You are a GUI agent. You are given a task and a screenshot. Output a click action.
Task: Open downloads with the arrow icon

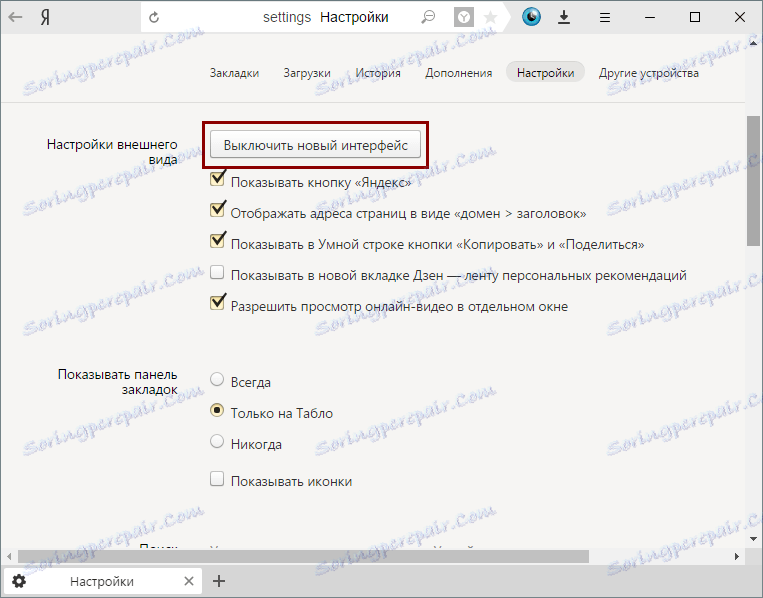pyautogui.click(x=564, y=18)
